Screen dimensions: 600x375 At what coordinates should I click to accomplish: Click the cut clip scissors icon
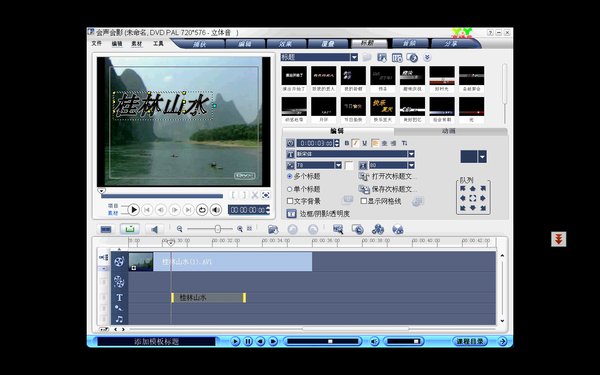click(x=254, y=195)
